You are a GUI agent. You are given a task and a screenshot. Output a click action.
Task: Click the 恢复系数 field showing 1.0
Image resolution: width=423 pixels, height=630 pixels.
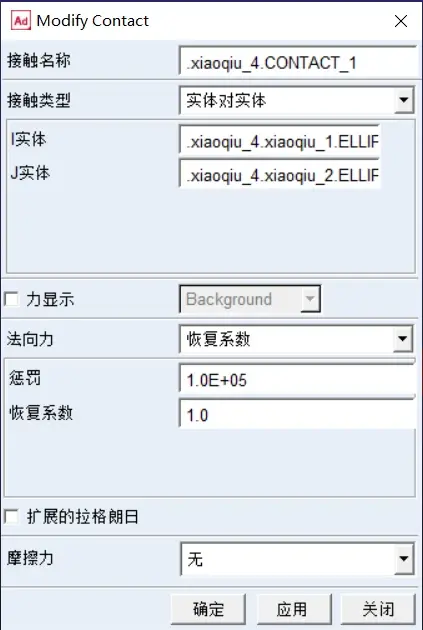297,414
